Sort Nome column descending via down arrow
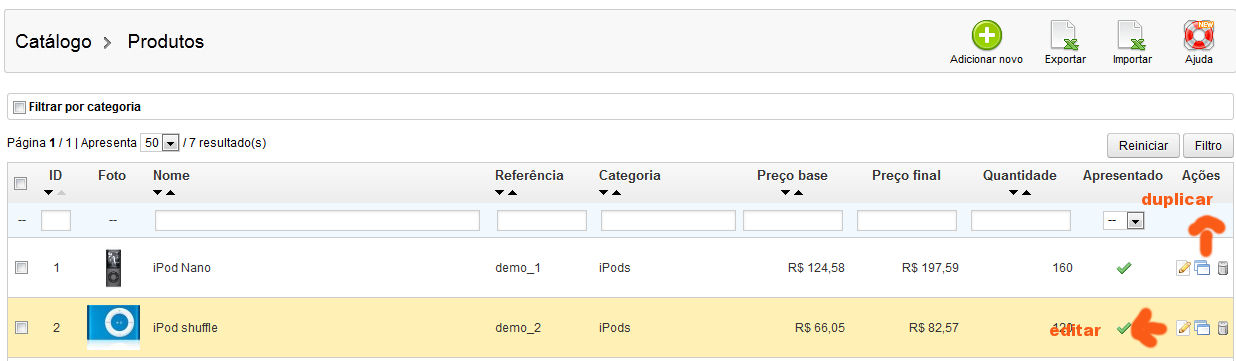 coord(158,192)
